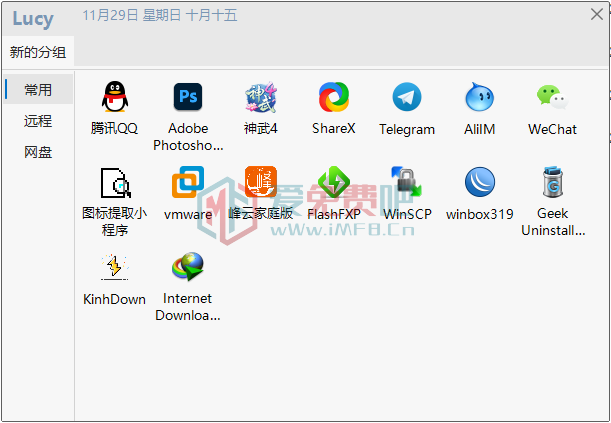The width and height of the screenshot is (611, 423).
Task: Select the 常用 sidebar category
Action: click(38, 90)
